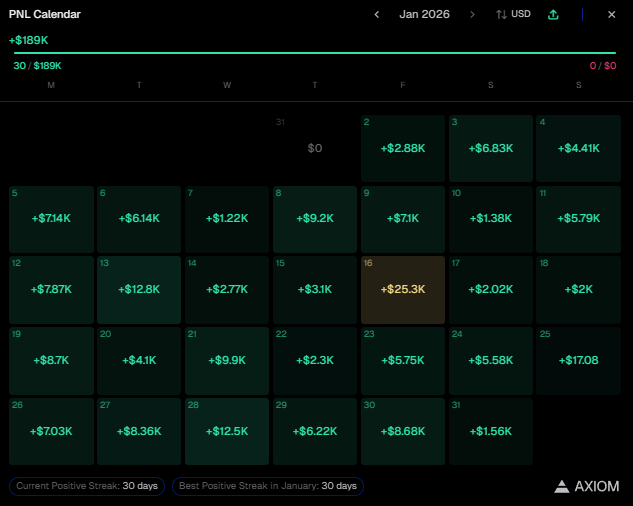Click the total +$189K value
Screen dimensions: 633x506
pyautogui.click(x=29, y=40)
